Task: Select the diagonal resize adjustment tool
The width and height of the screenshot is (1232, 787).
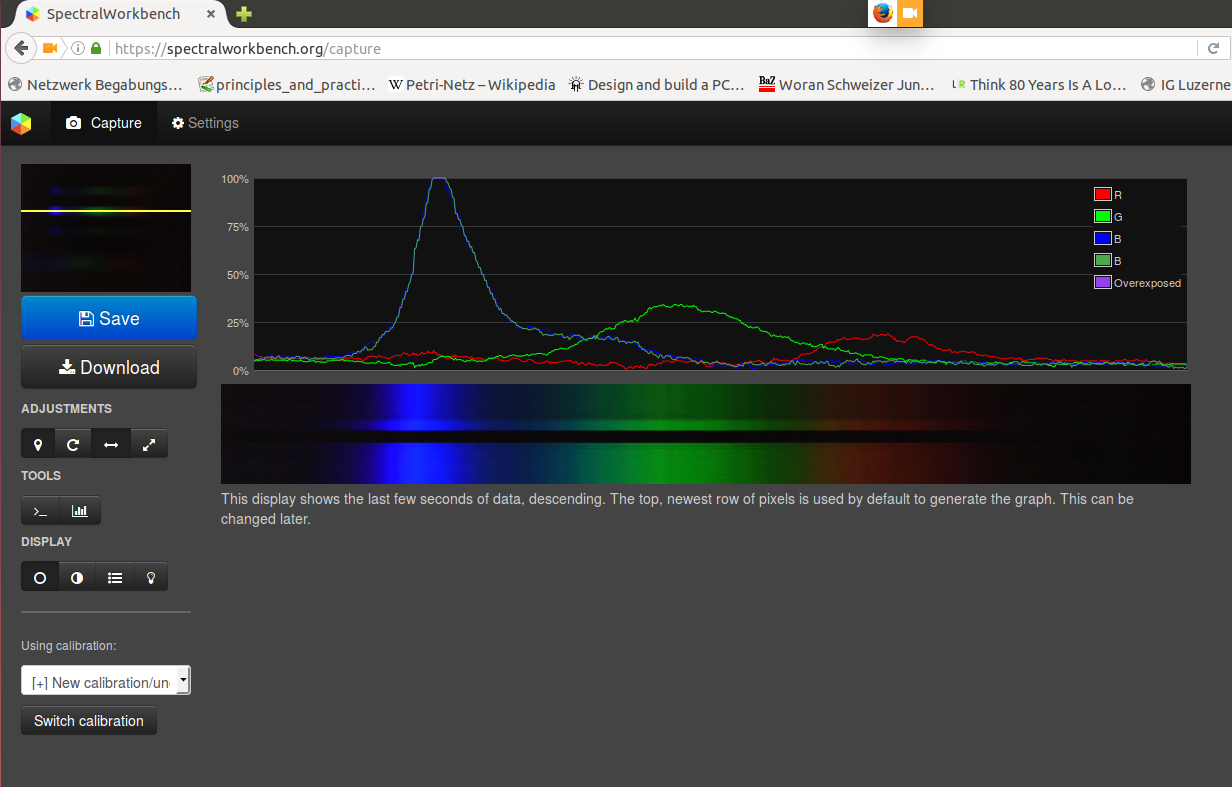Action: (x=148, y=443)
